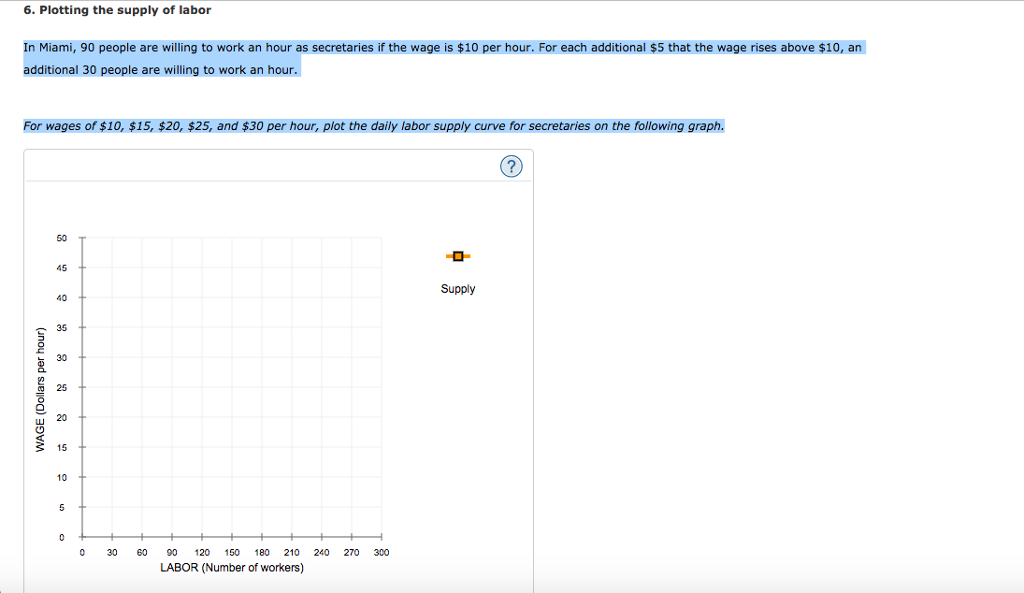Click the heading '6. Plotting the supply of labor'

coord(118,10)
